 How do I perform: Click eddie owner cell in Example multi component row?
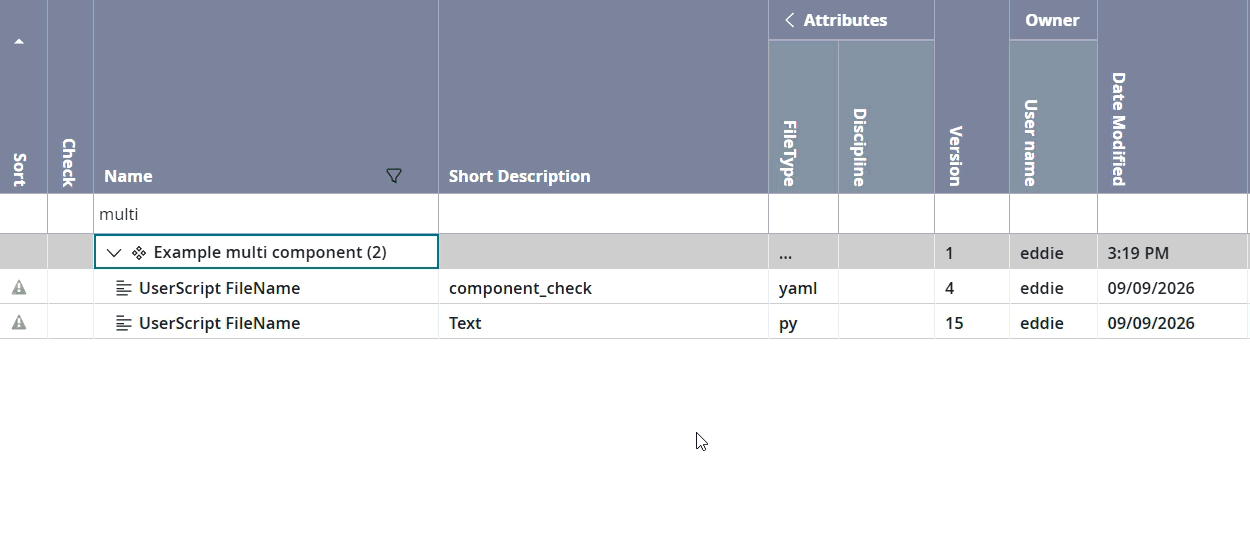point(1053,253)
